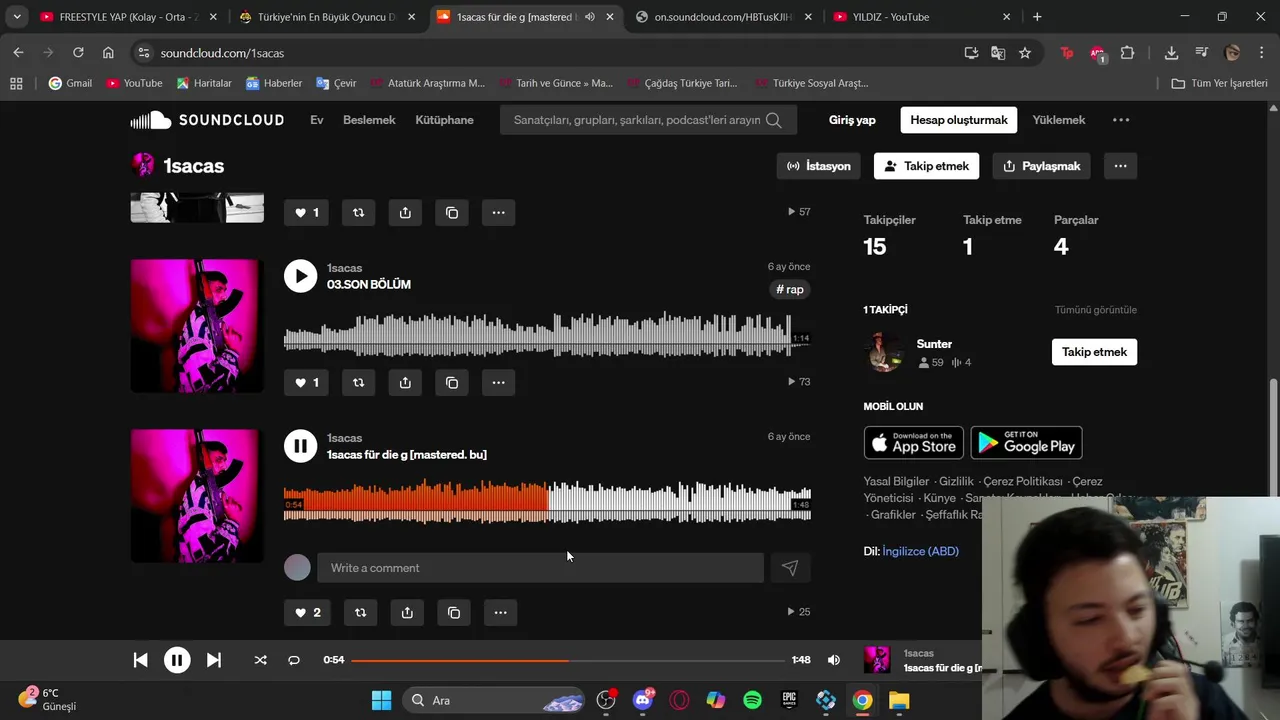
Task: Open the Yüklemek upload link
Action: pos(1059,120)
